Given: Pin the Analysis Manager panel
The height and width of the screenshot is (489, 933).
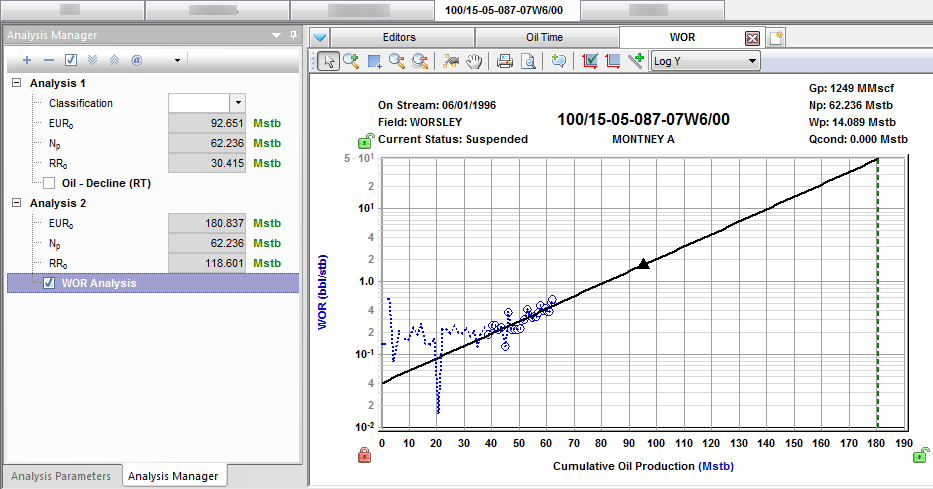Looking at the screenshot, I should point(293,35).
